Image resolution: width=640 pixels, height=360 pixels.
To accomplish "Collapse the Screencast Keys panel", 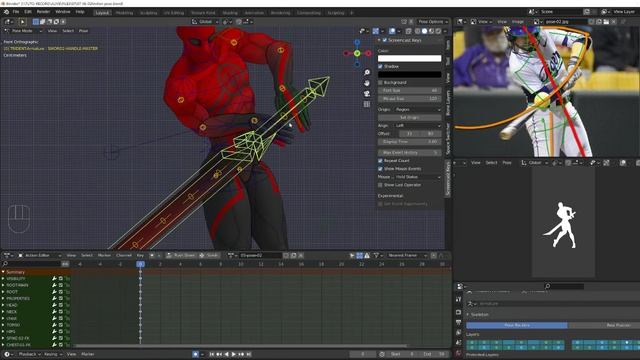I will (x=379, y=40).
